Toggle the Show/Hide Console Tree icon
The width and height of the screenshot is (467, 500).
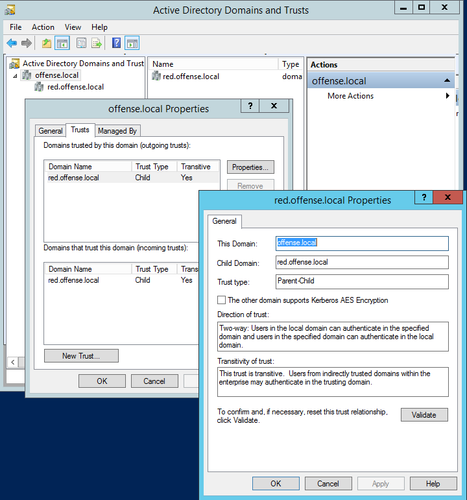pyautogui.click(x=62, y=43)
